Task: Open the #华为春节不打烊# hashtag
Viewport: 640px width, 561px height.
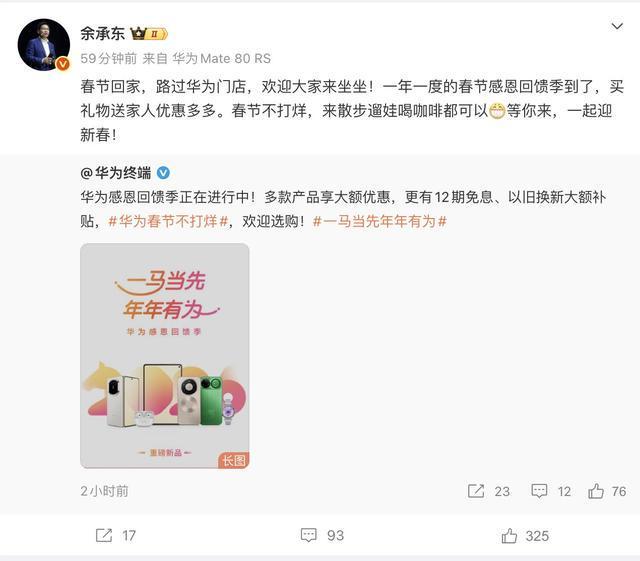Action: (x=168, y=222)
